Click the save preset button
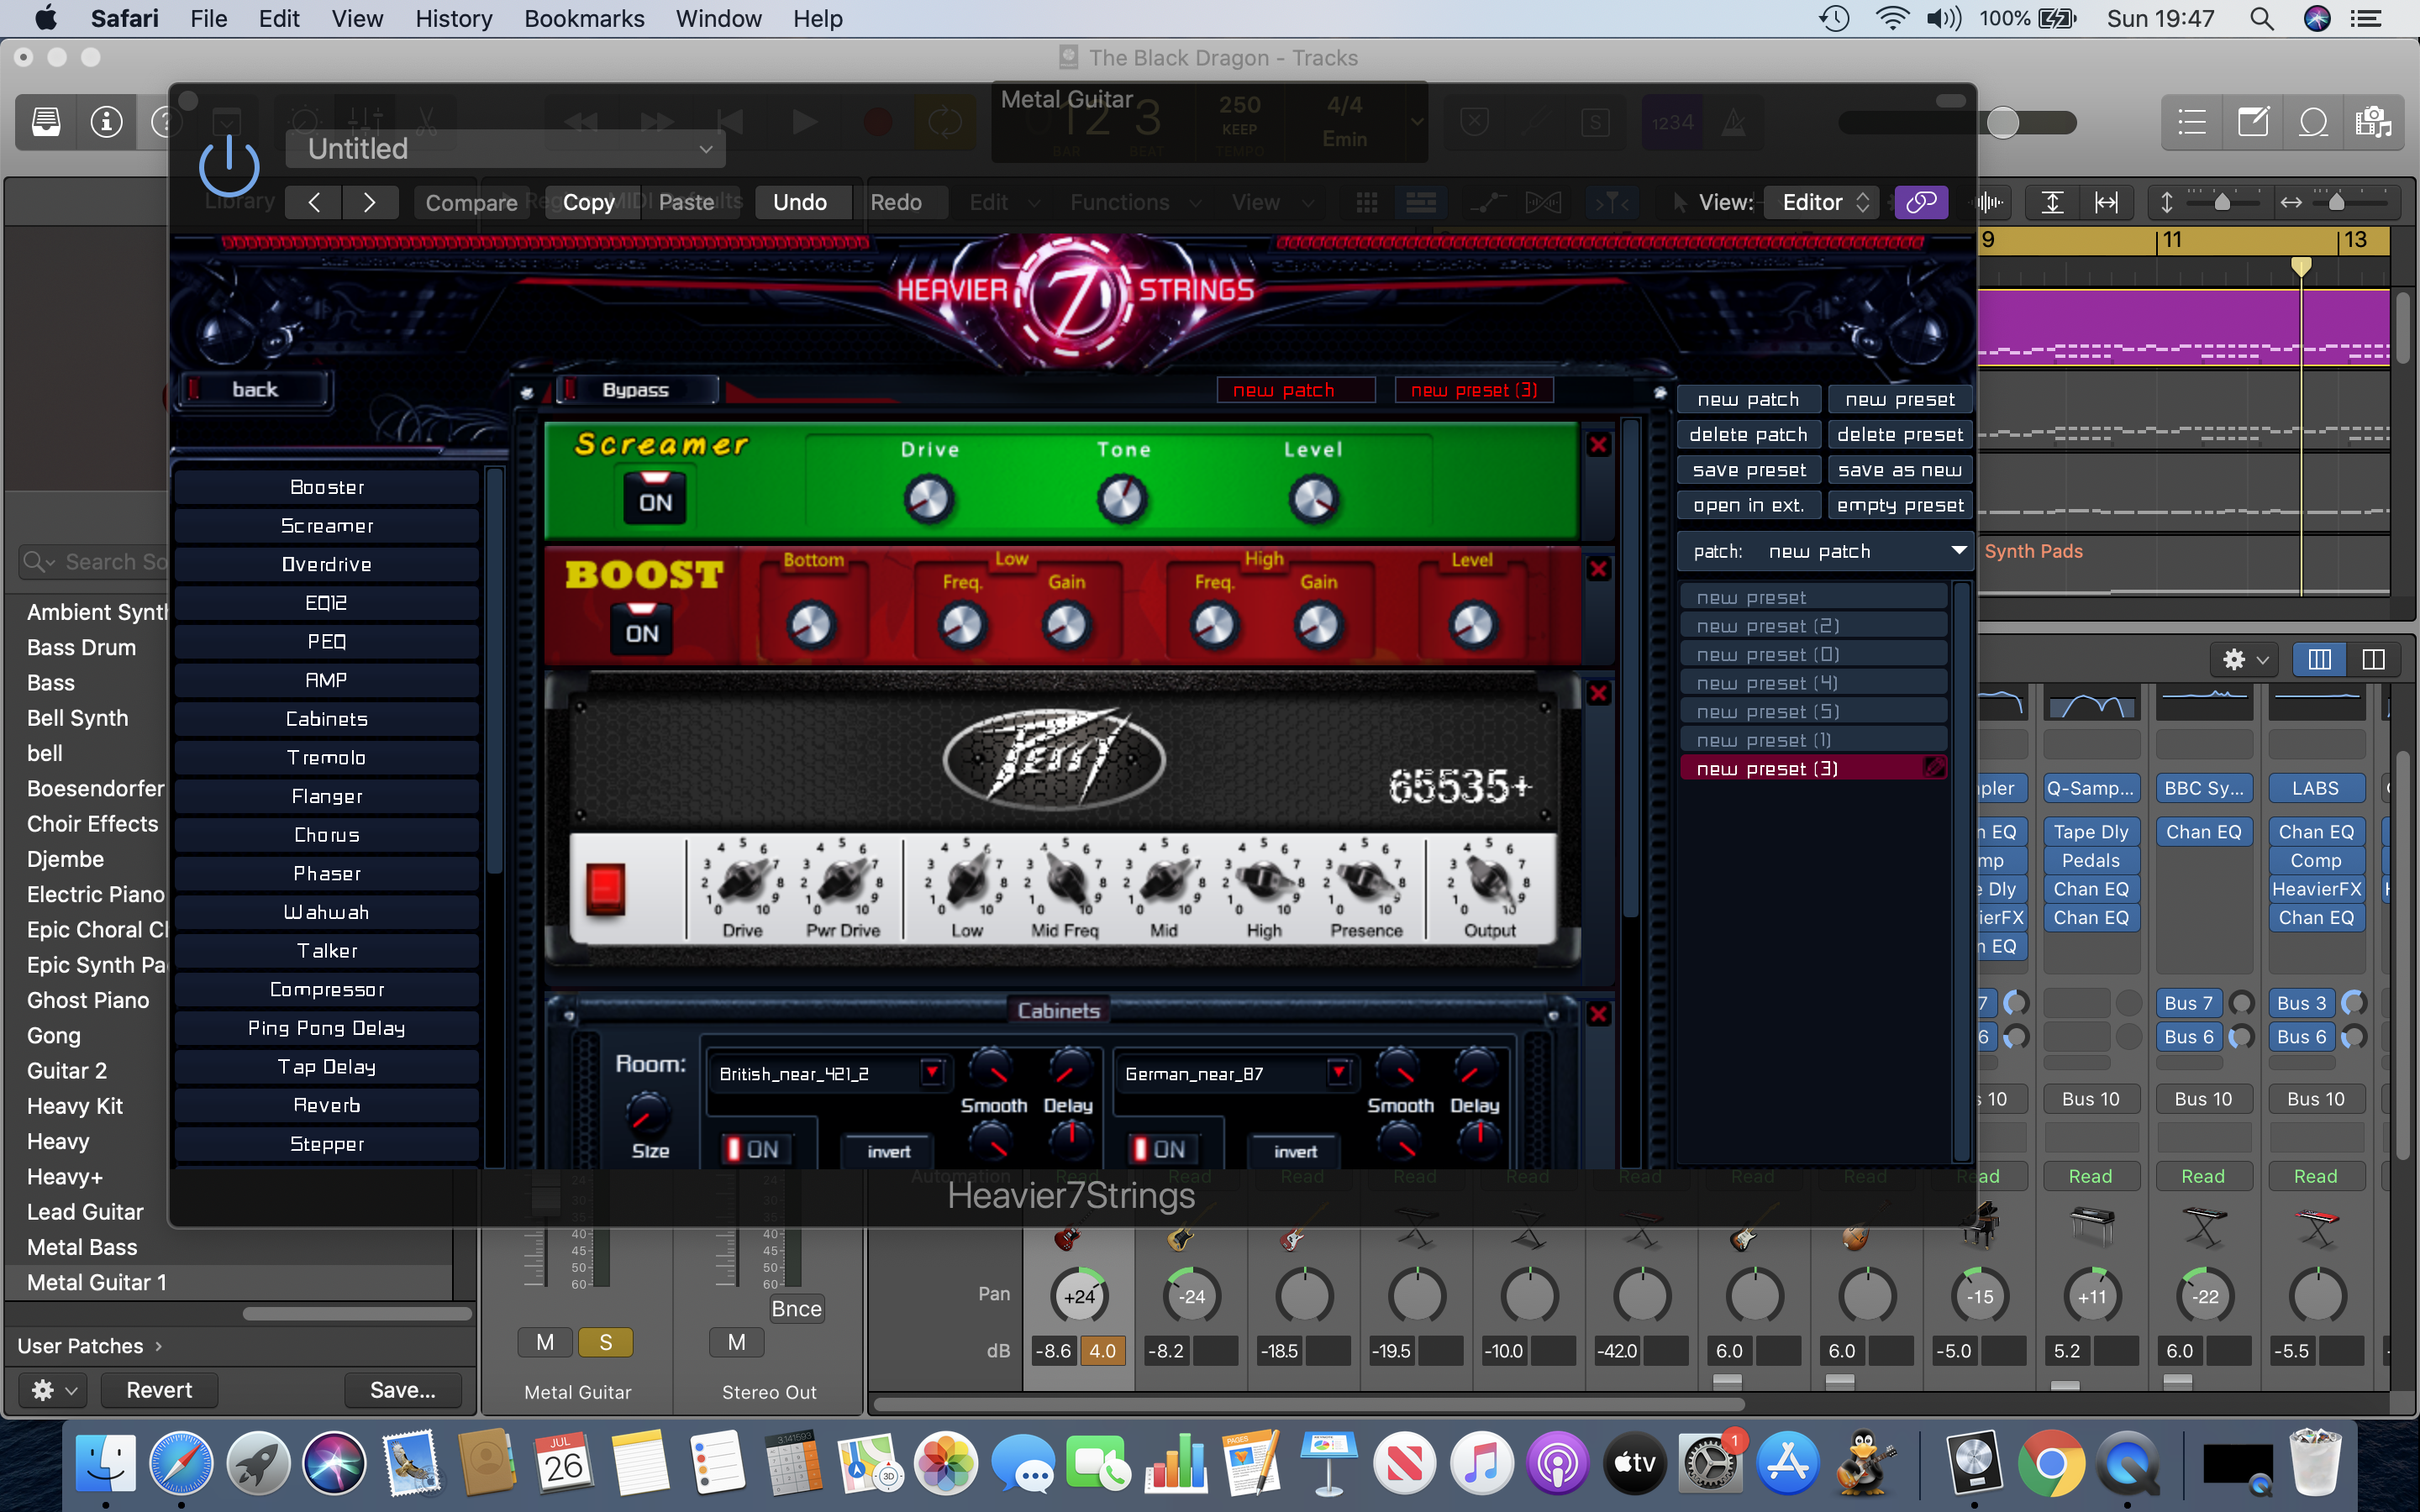 coord(1749,470)
